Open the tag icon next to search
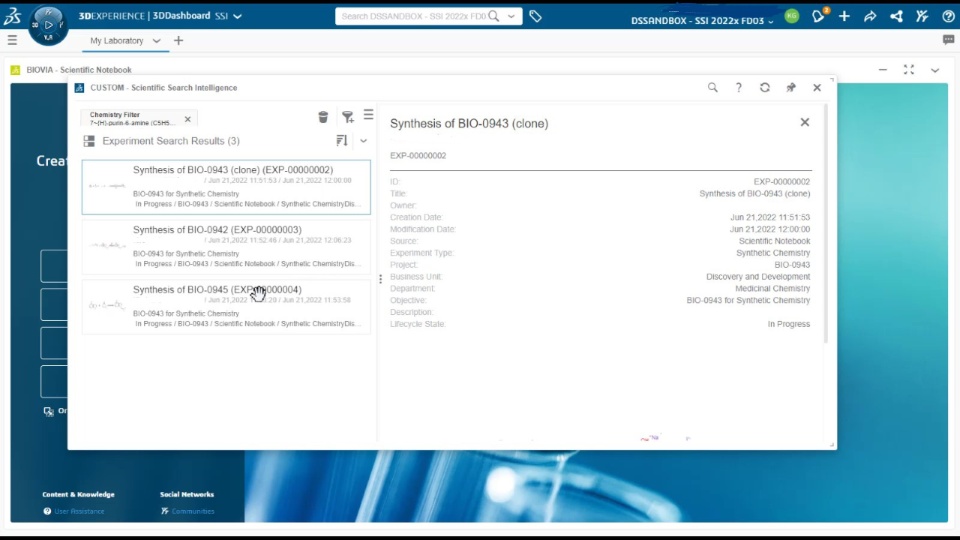This screenshot has height=540, width=960. [x=536, y=17]
